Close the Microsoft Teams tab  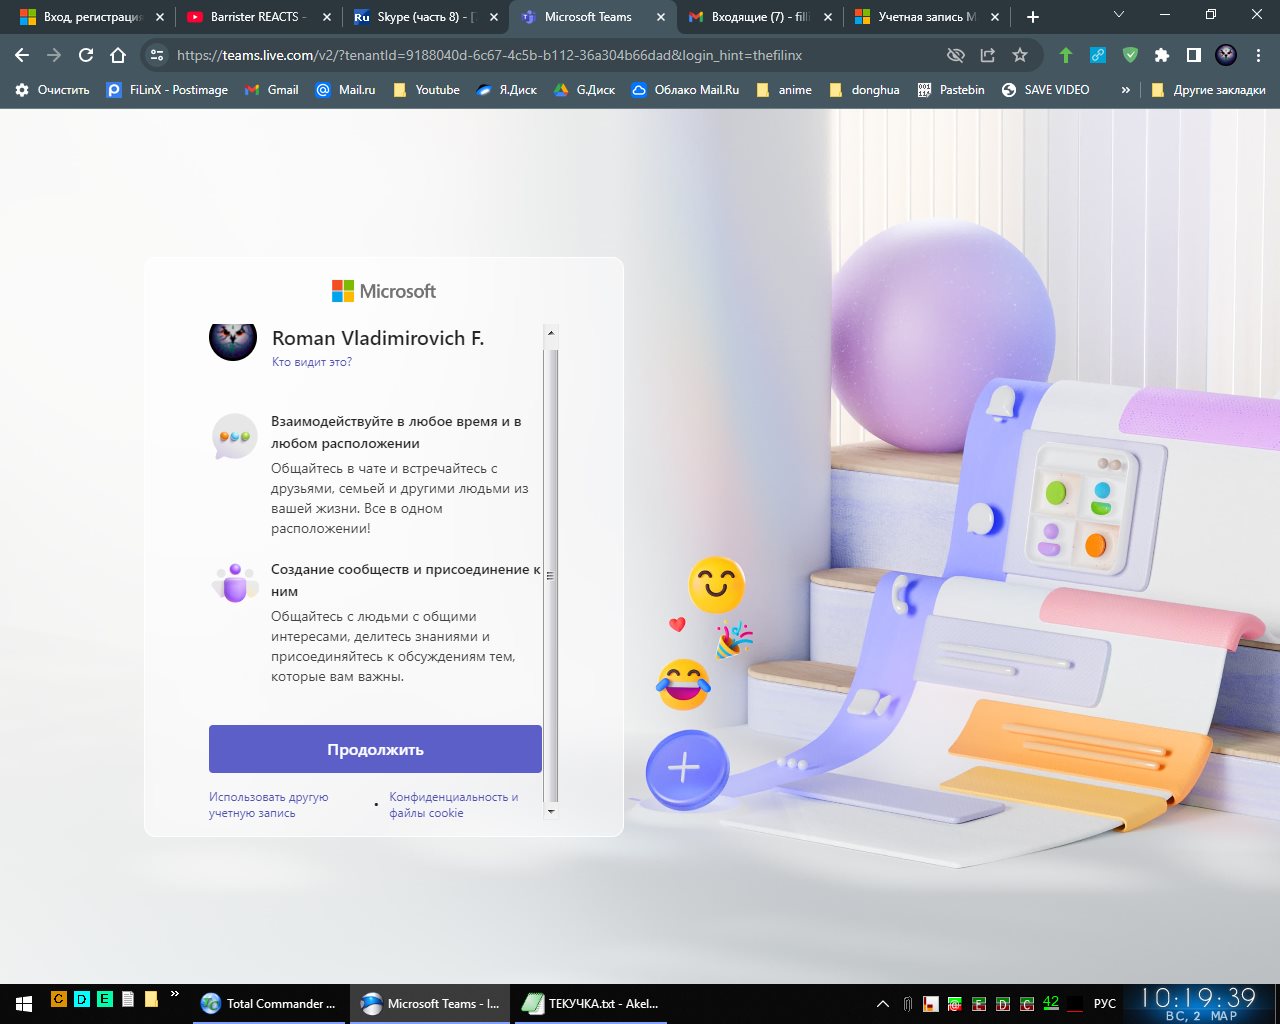click(x=661, y=17)
